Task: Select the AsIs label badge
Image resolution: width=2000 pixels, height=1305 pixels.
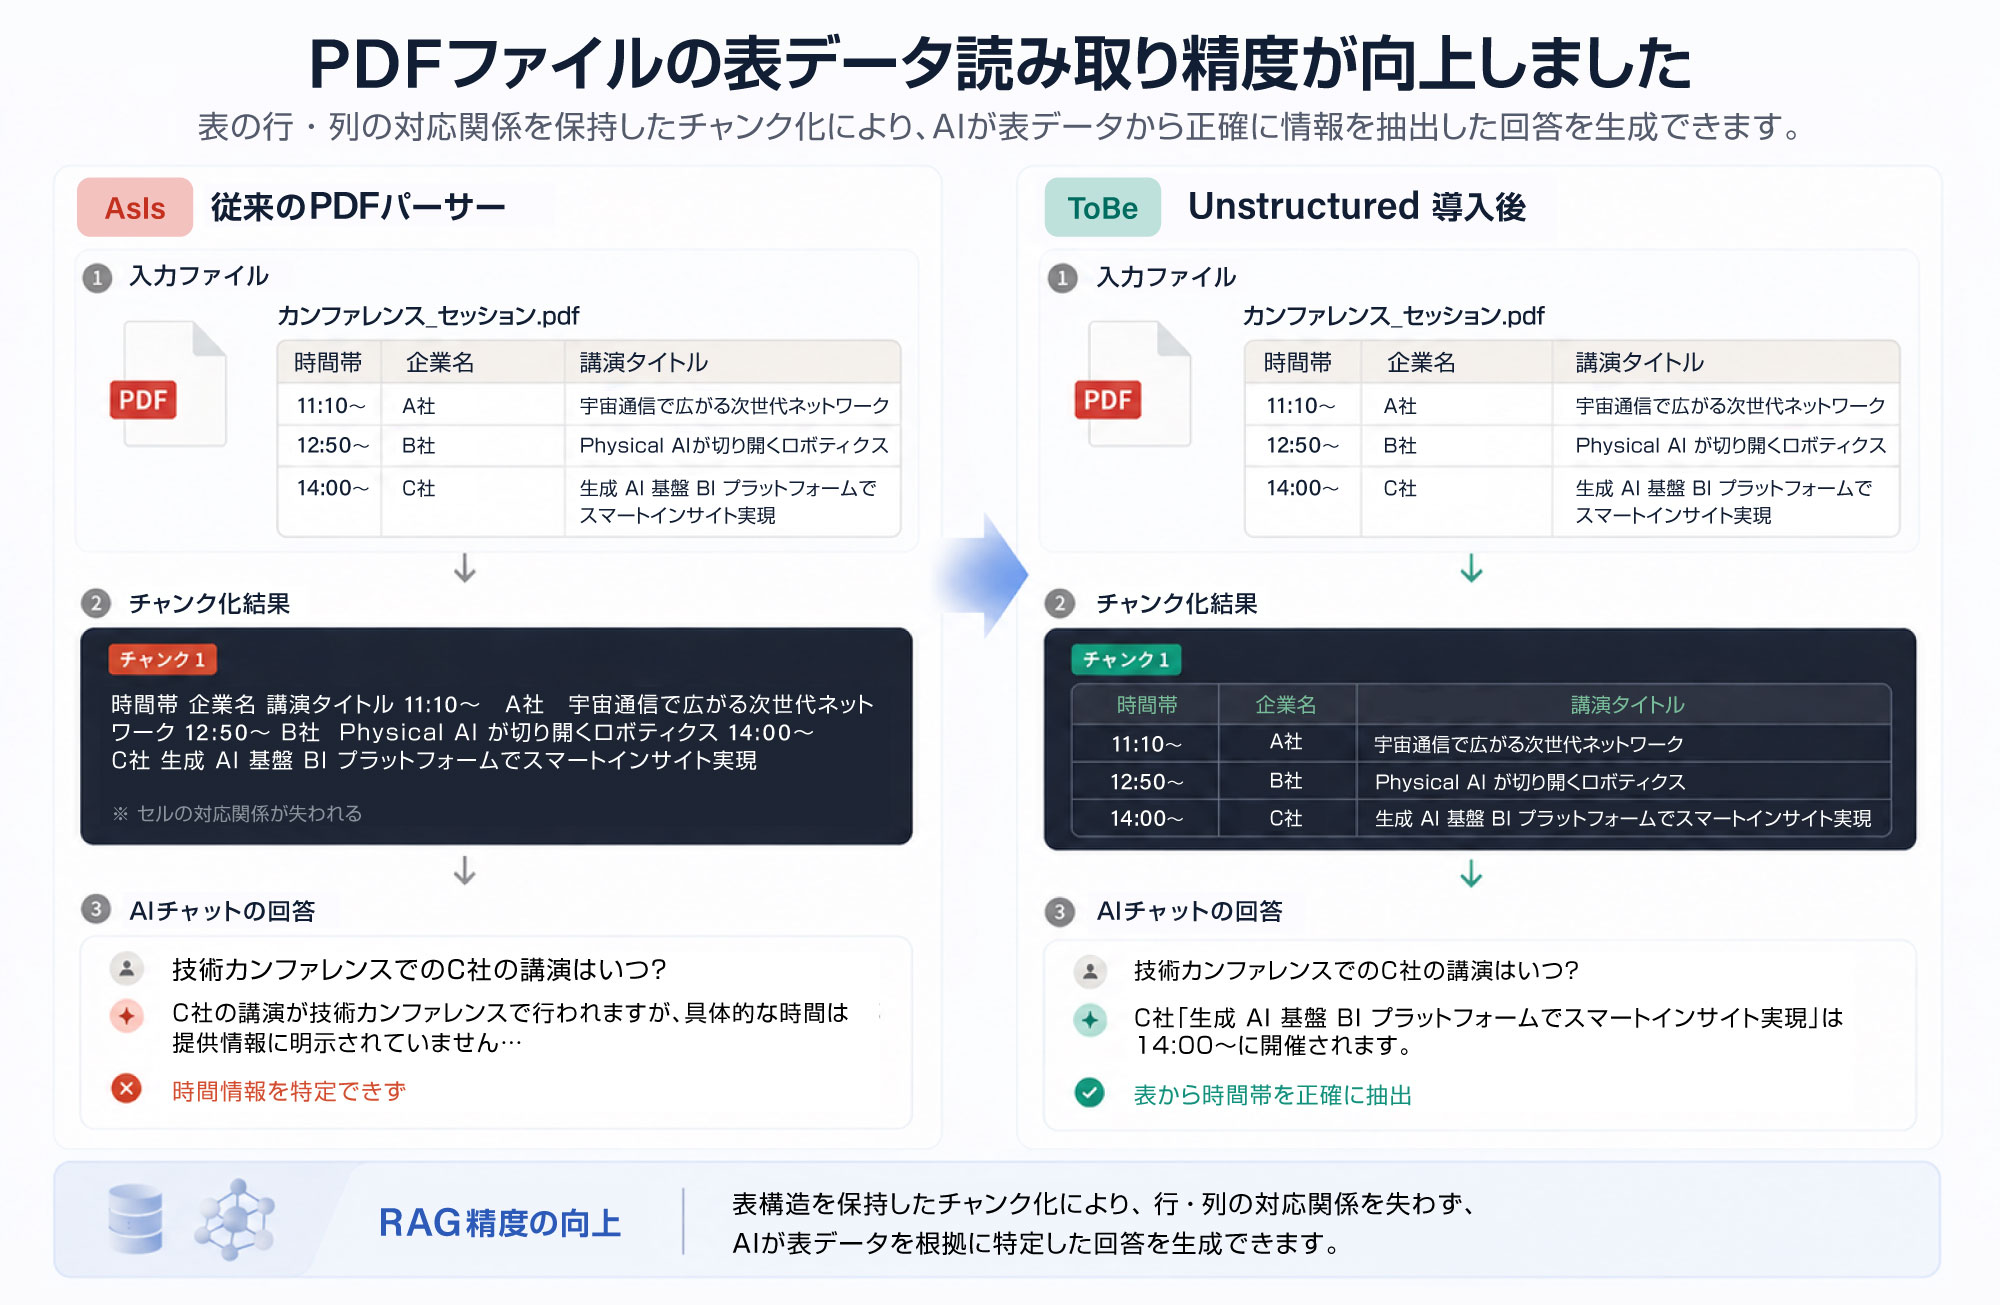Action: point(135,207)
